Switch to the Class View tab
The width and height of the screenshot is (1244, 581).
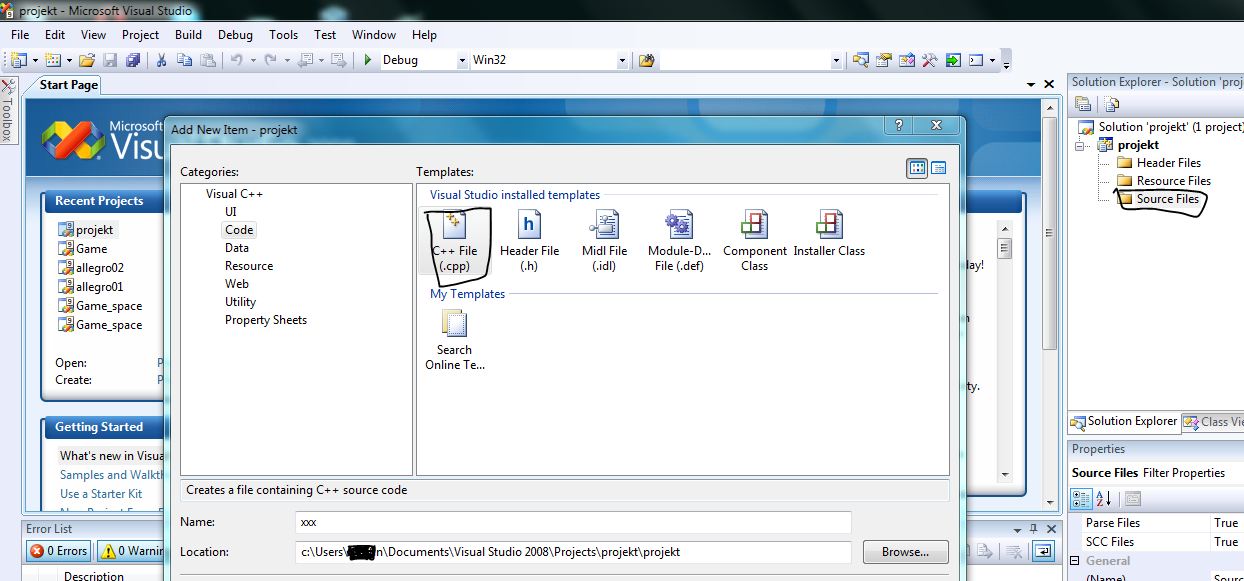click(1213, 422)
